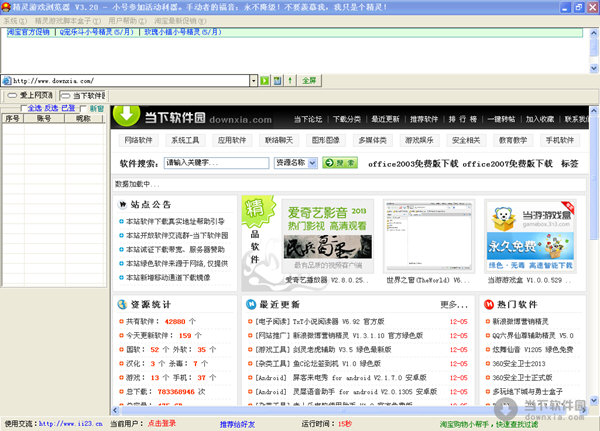Image resolution: width=600 pixels, height=431 pixels.
Task: Click the 当下论坛 nav link
Action: click(308, 119)
